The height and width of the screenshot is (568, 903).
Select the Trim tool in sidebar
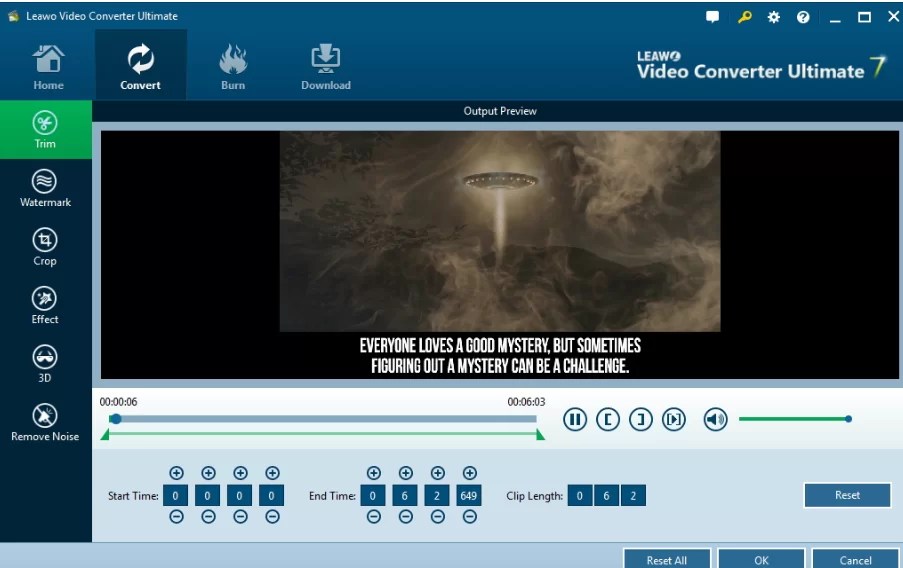point(45,130)
